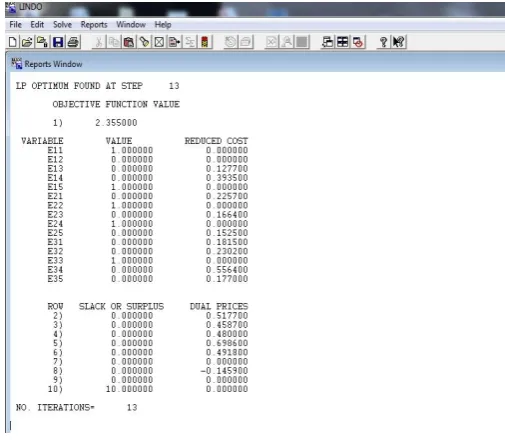Viewport: 505px width, 442px height.
Task: Open Options with the crossed box icon
Action: tap(159, 42)
